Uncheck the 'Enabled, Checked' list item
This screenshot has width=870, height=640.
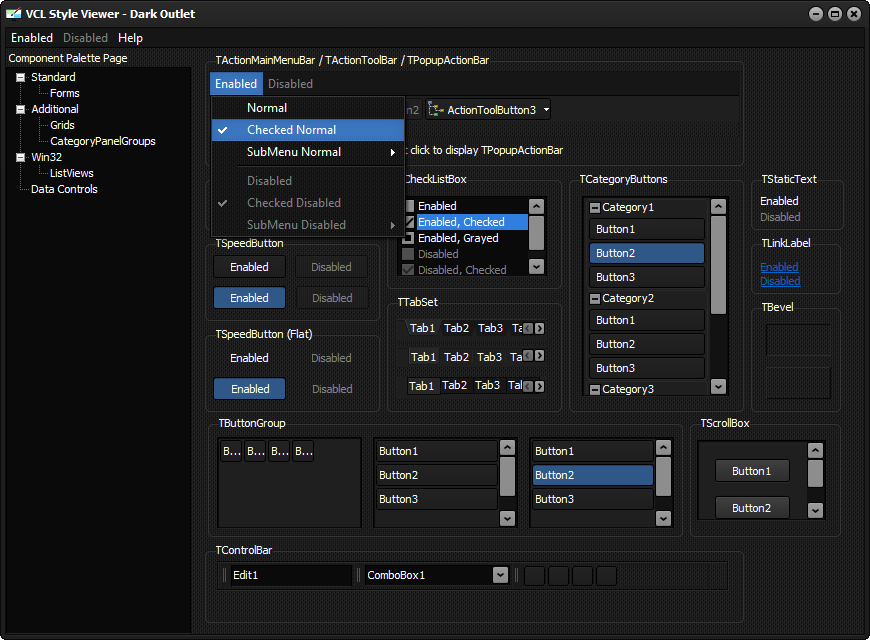(409, 222)
